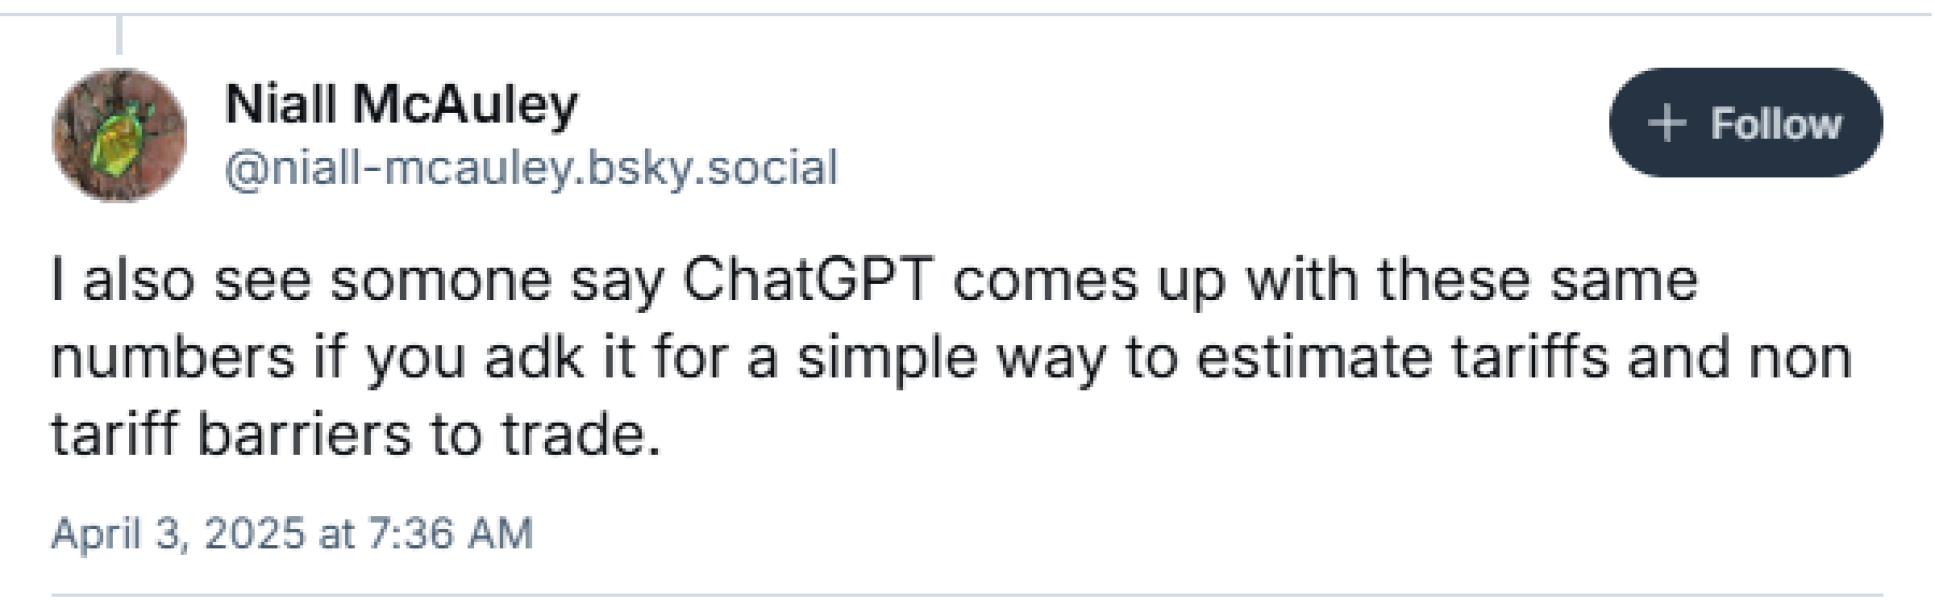Follow Niall McAuley's account
This screenshot has height=600, width=1935.
coord(1745,123)
